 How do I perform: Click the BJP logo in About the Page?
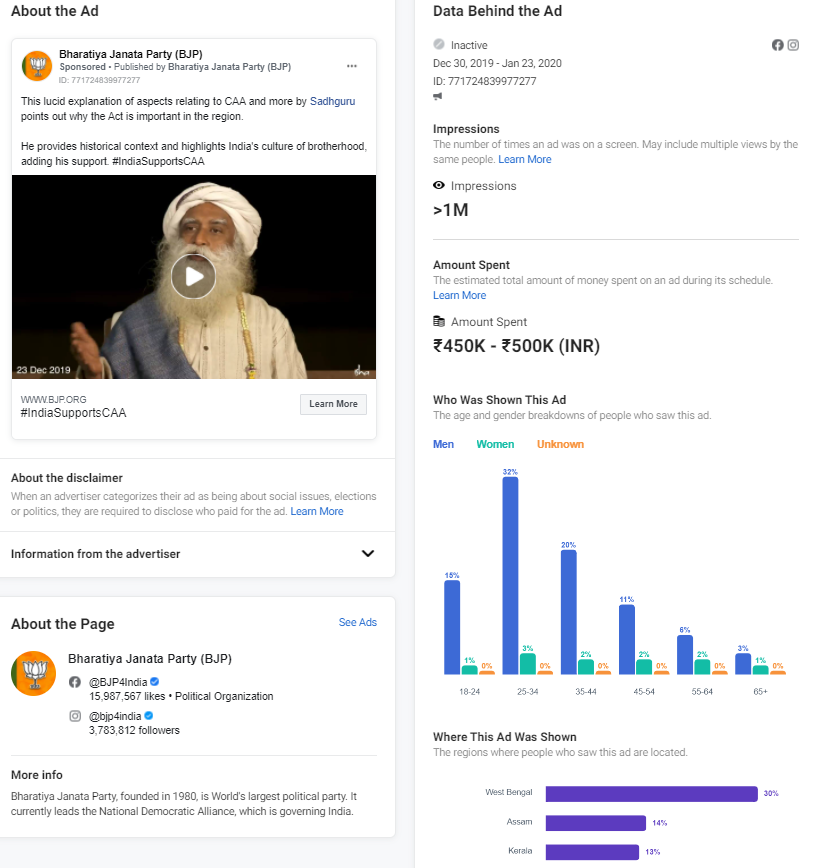[x=35, y=673]
